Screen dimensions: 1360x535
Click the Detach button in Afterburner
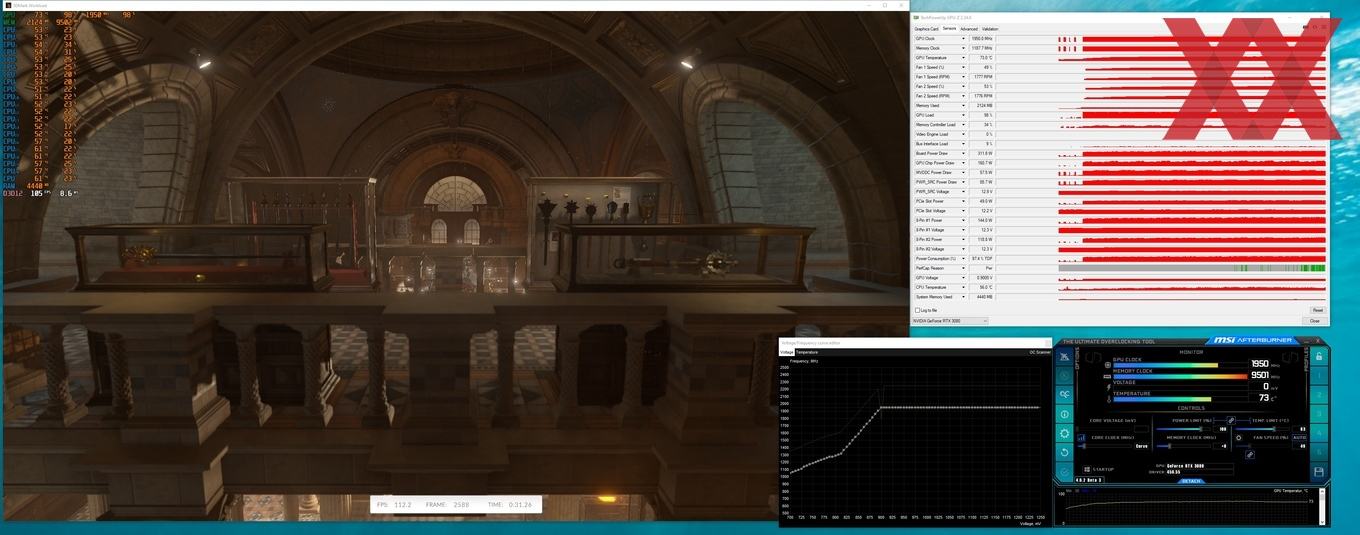tap(1191, 481)
